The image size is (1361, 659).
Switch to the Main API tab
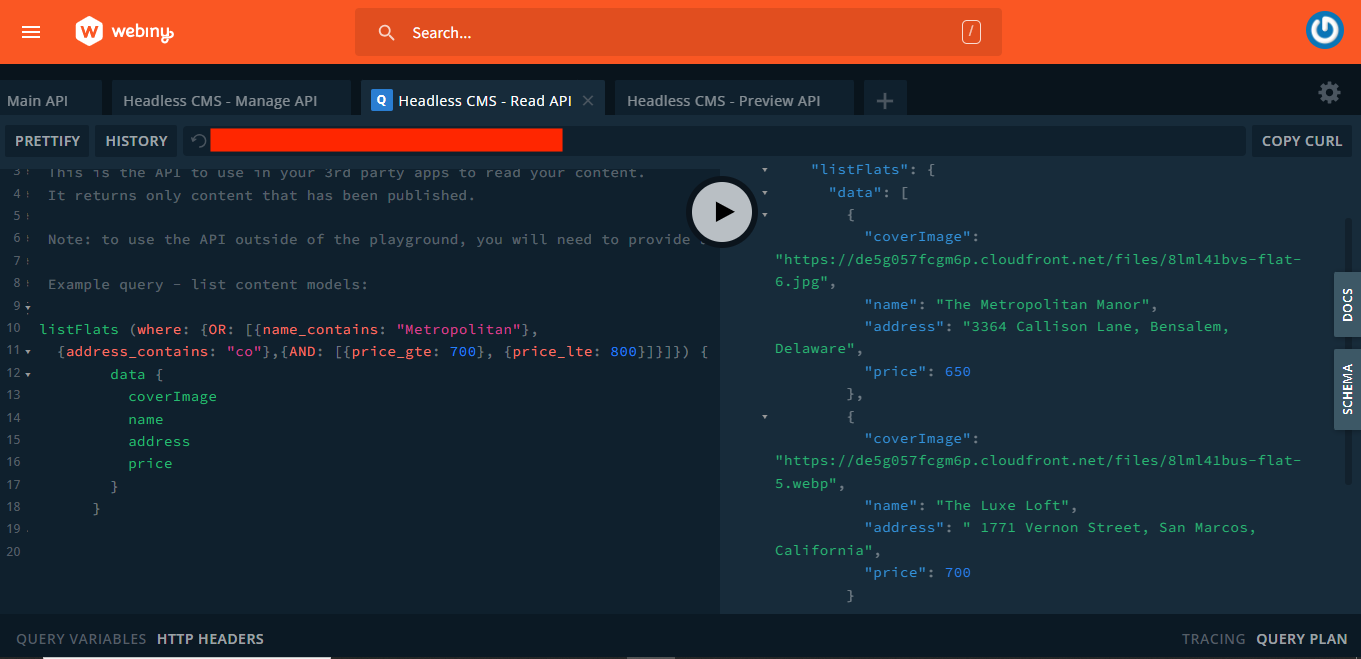pos(37,99)
